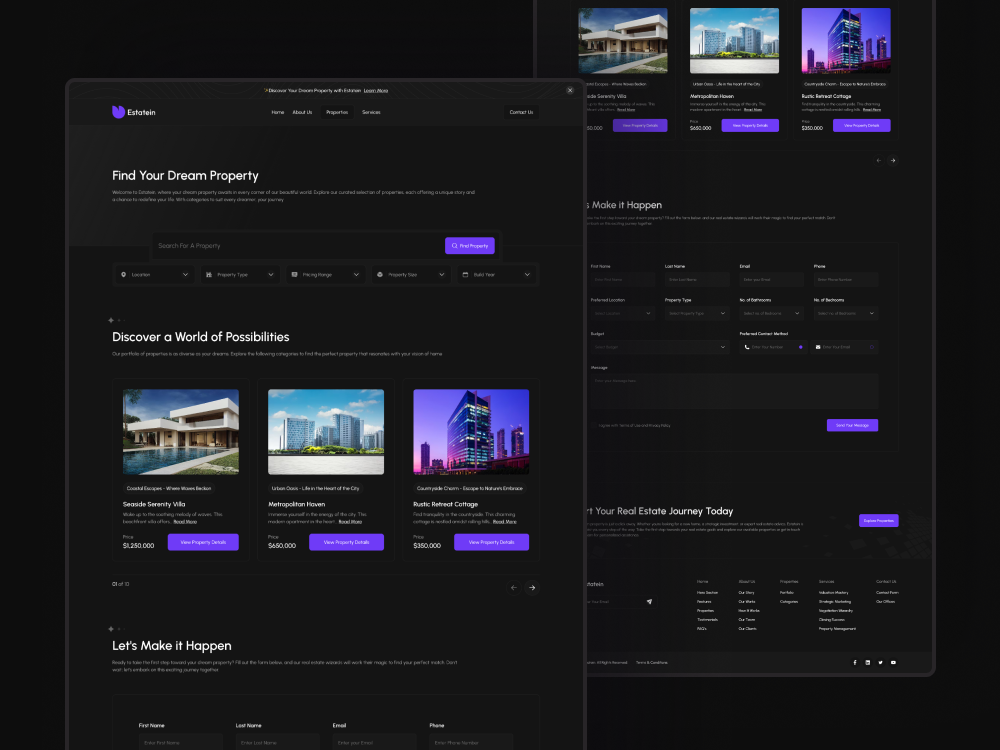Click the magnifier icon on Find Property
Screen dimensions: 1000x750
point(453,245)
